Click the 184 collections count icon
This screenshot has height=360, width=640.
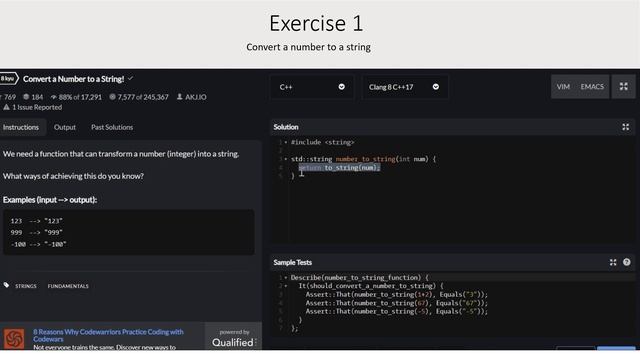[26, 97]
